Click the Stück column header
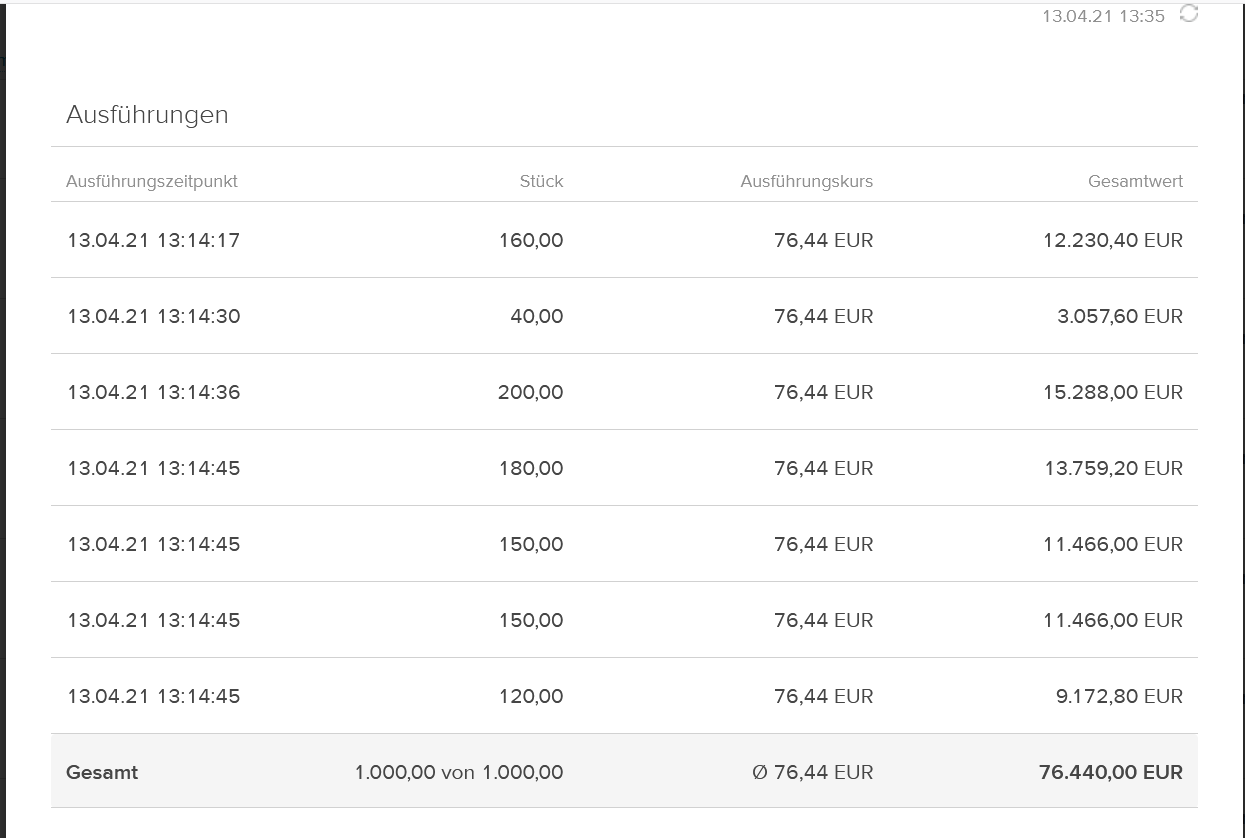 click(541, 181)
